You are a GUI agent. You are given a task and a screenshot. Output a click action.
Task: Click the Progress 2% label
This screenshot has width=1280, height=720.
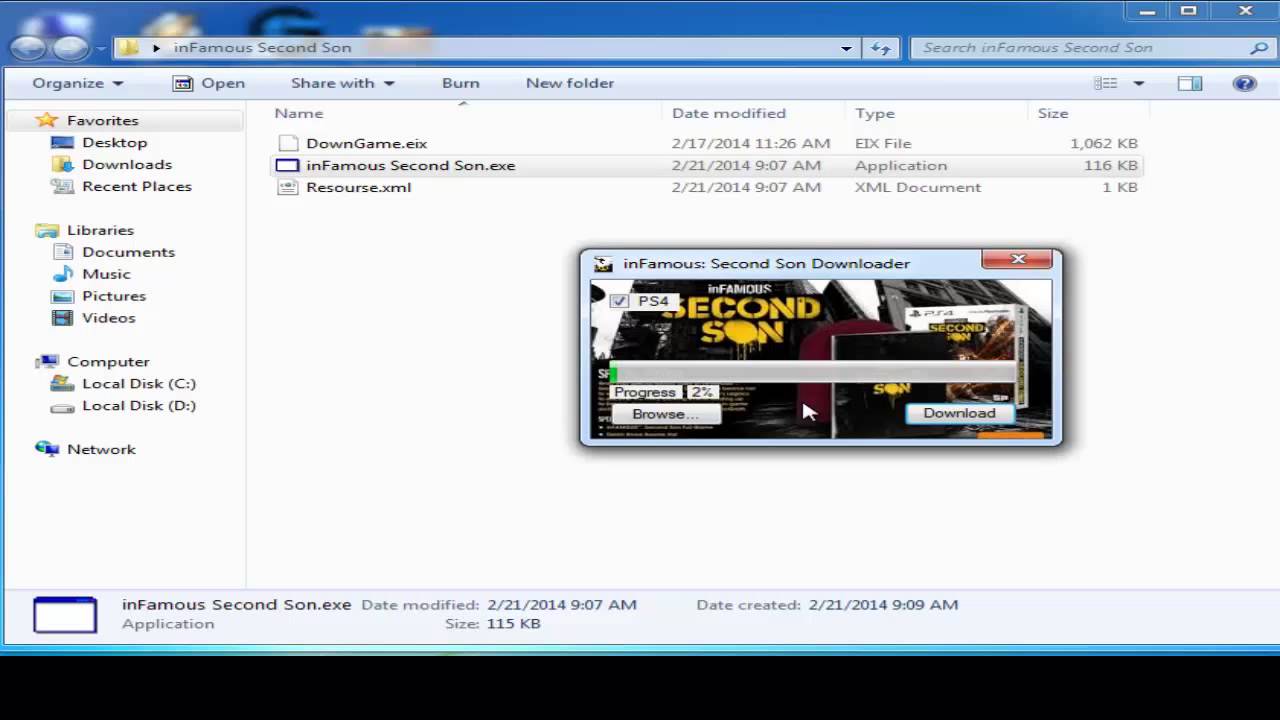663,392
